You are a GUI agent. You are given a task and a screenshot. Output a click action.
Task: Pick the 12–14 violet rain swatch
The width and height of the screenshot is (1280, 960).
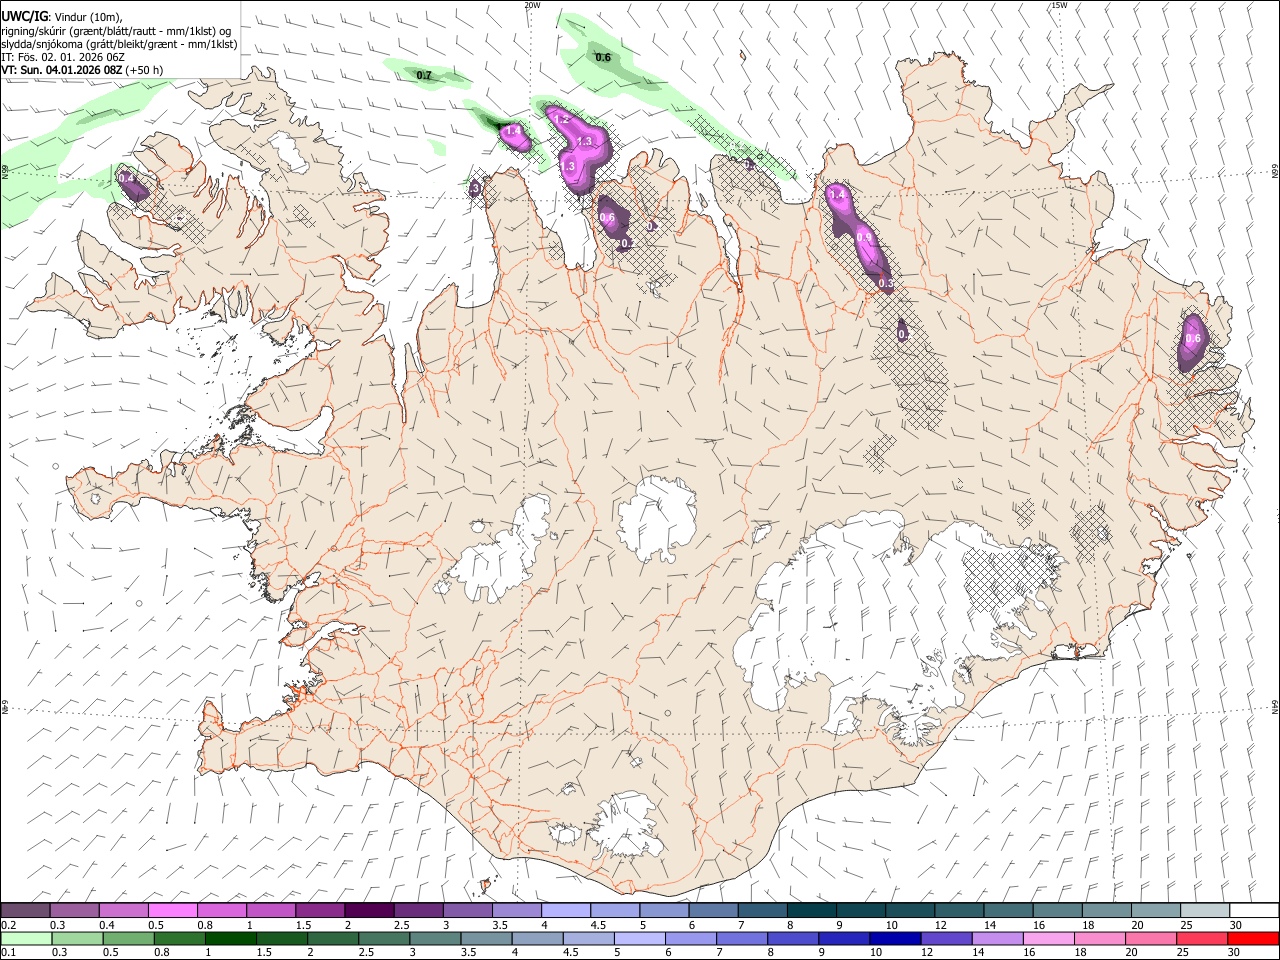(x=946, y=939)
